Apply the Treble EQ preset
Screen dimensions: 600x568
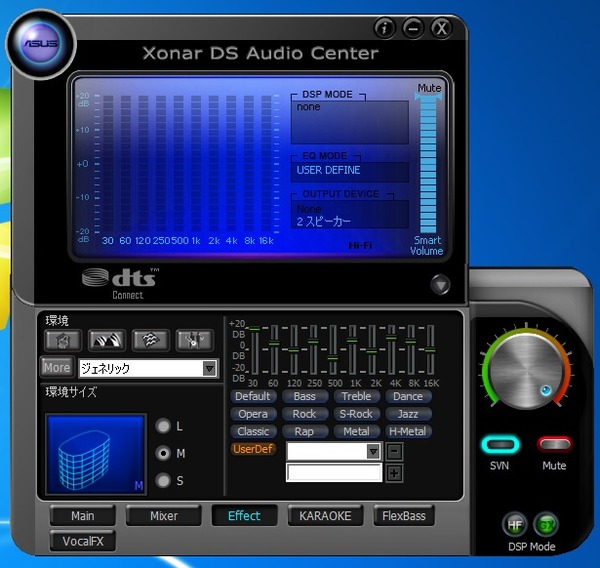click(x=356, y=396)
